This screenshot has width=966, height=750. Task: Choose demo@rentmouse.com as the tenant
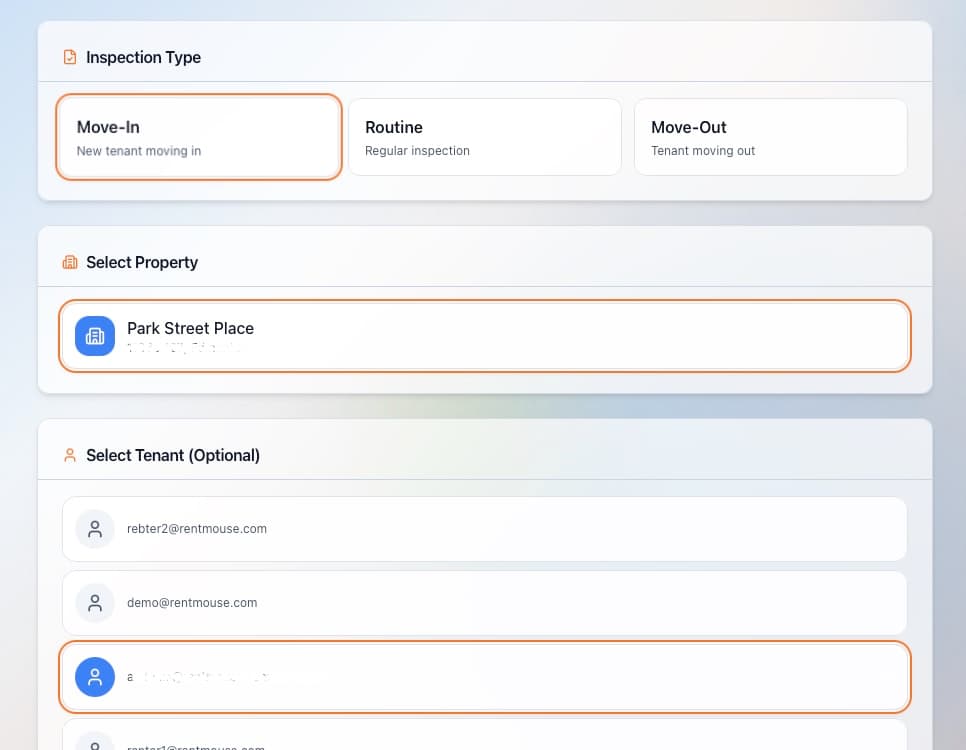(x=484, y=603)
